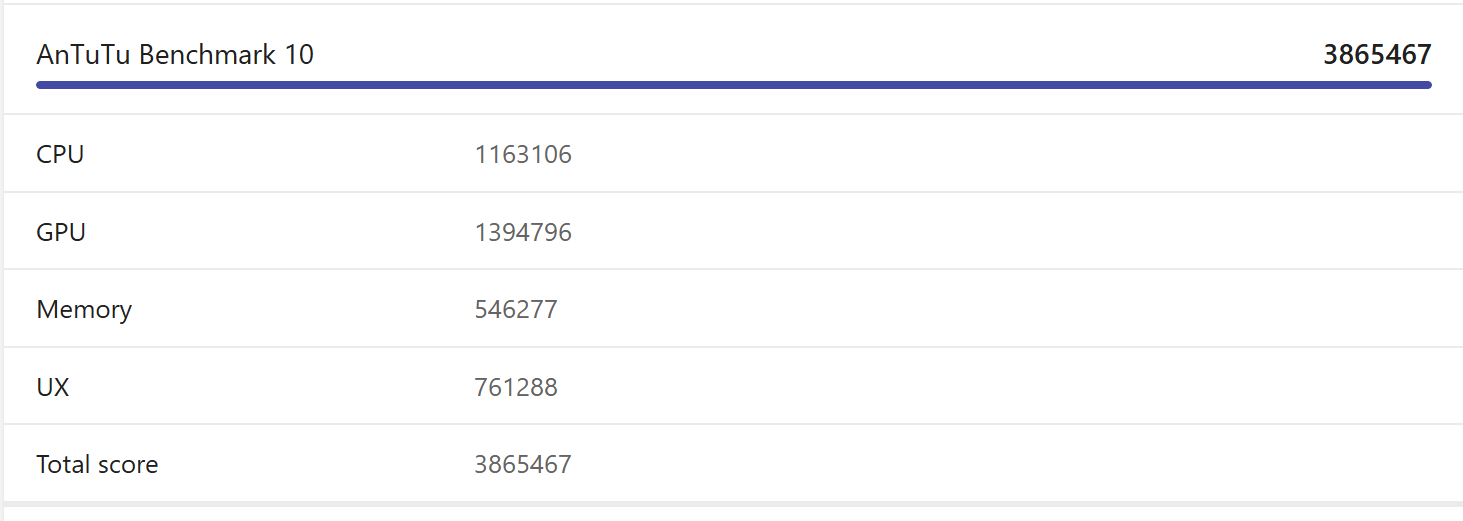Screen dimensions: 1463x521
Task: Click the word "Benchmark" in the heading
Action: [207, 55]
